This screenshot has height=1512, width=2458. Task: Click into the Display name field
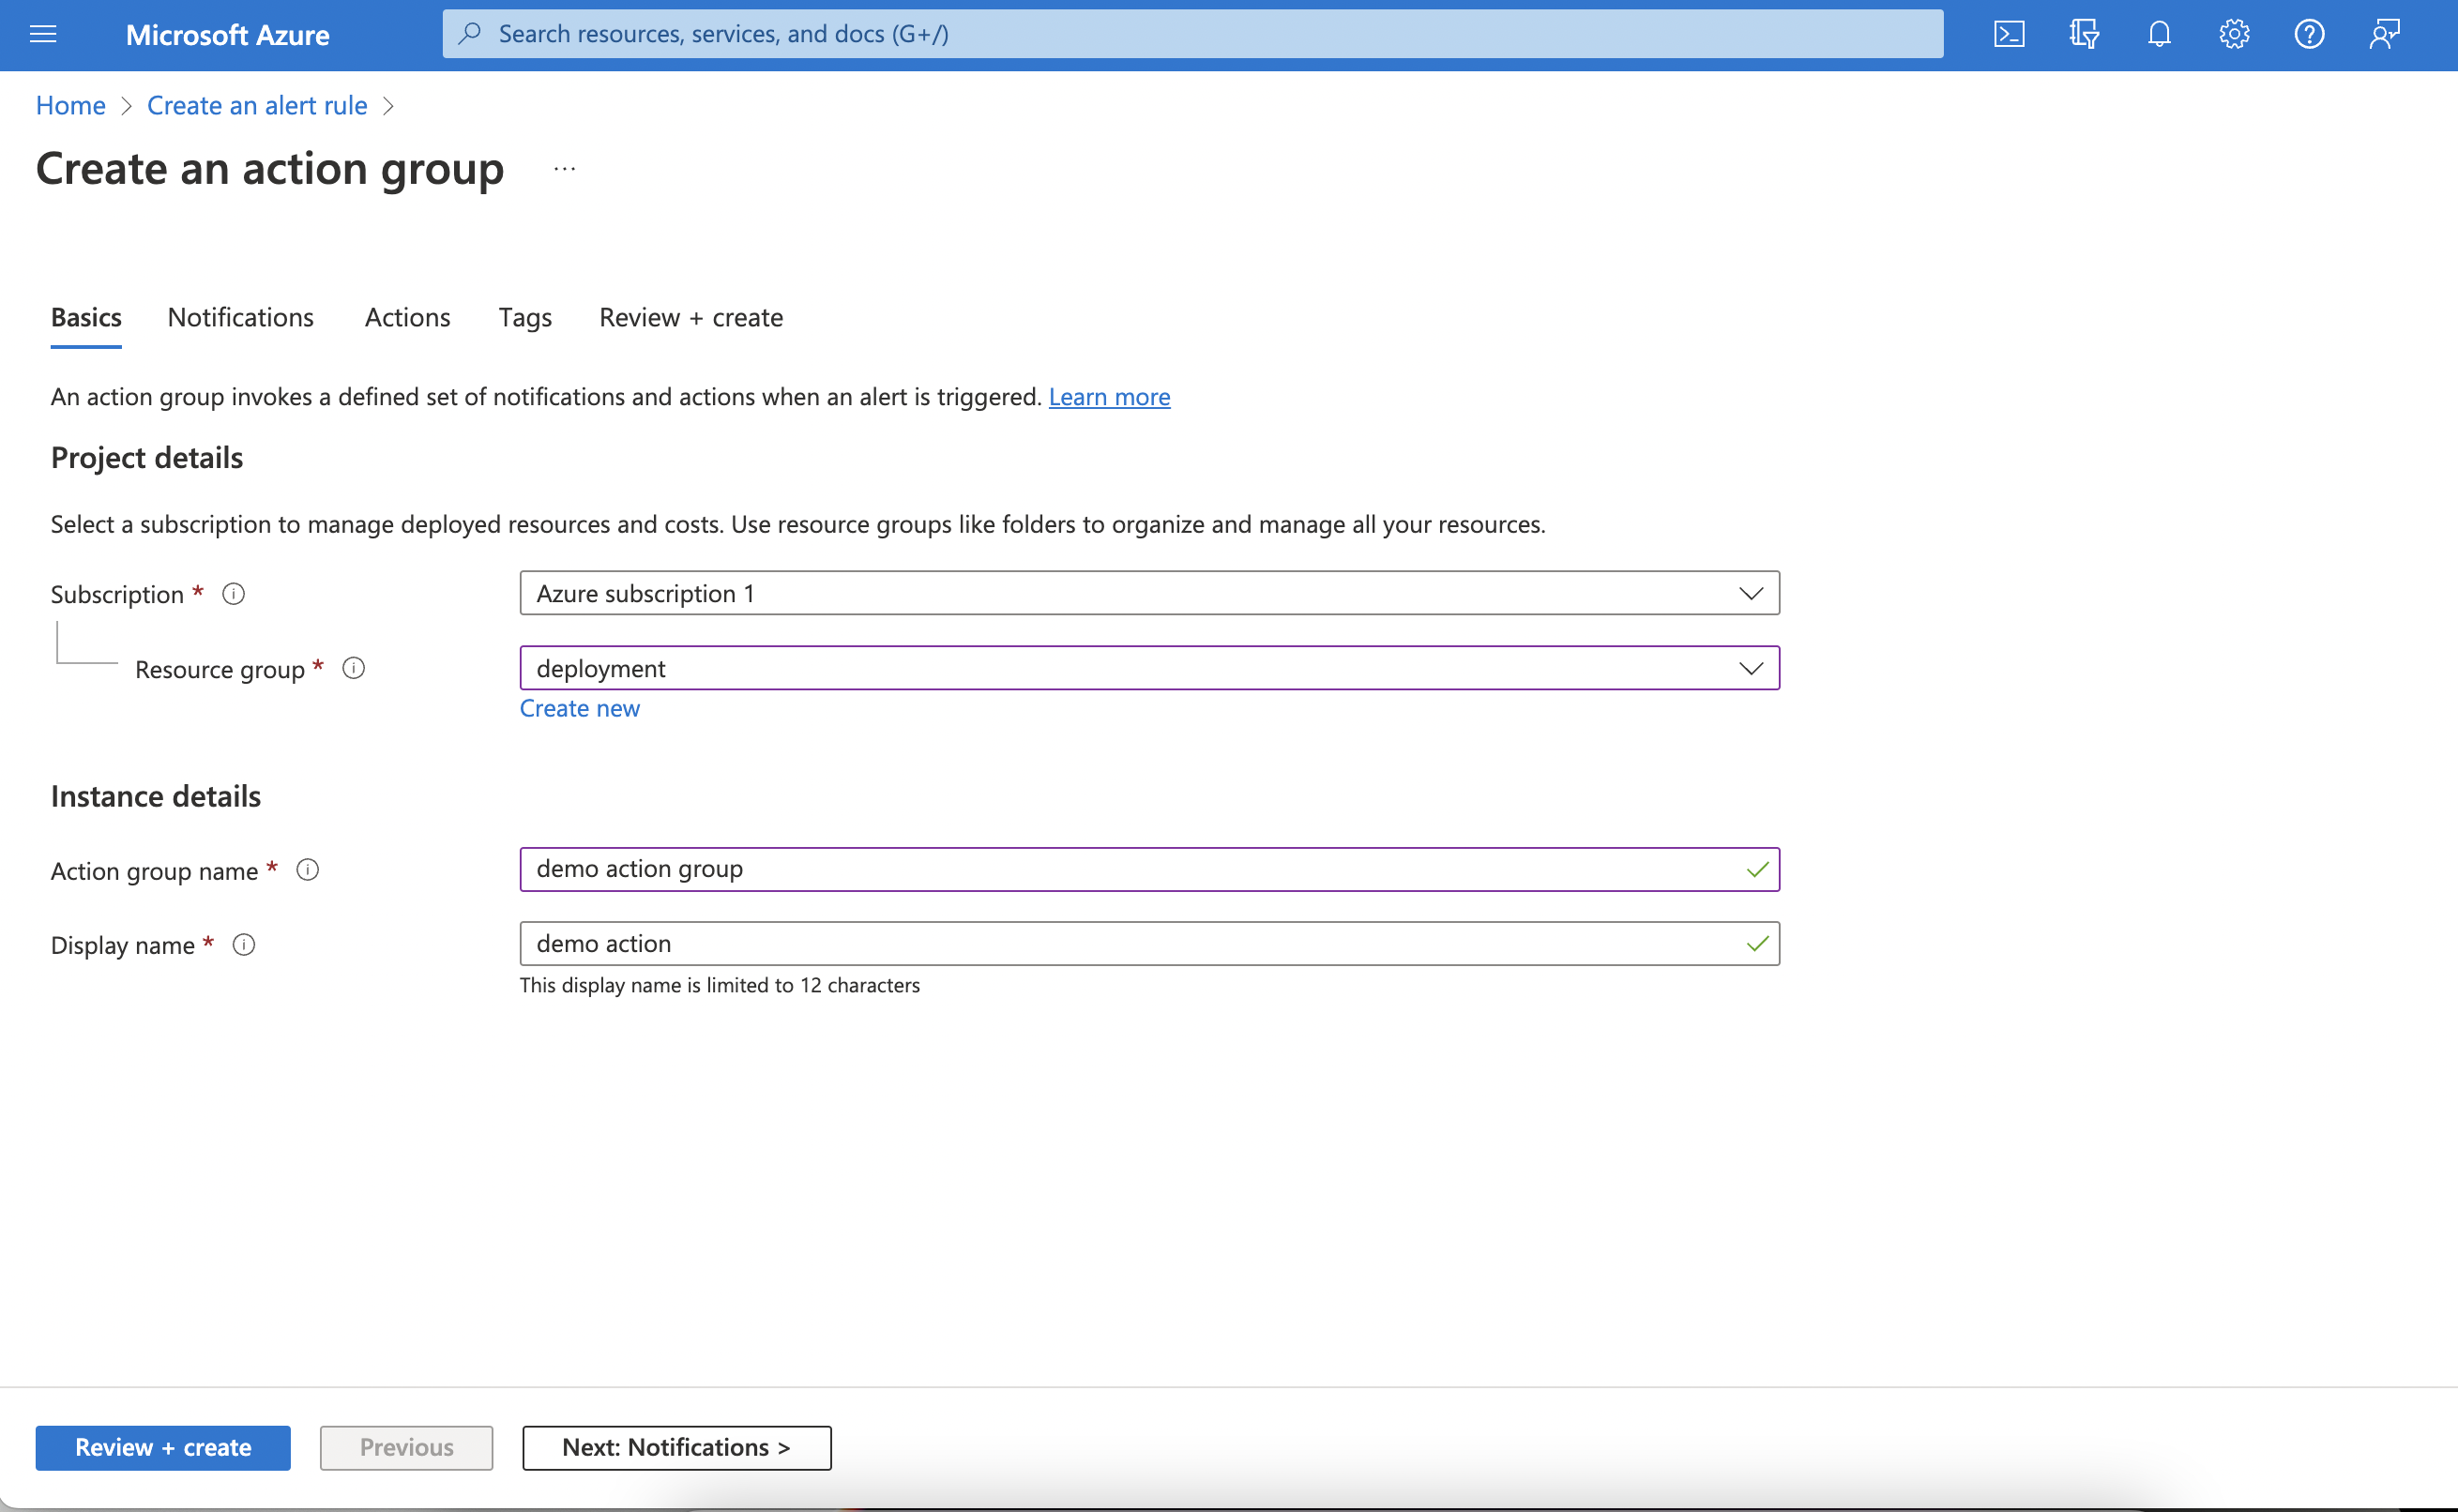click(x=1130, y=943)
